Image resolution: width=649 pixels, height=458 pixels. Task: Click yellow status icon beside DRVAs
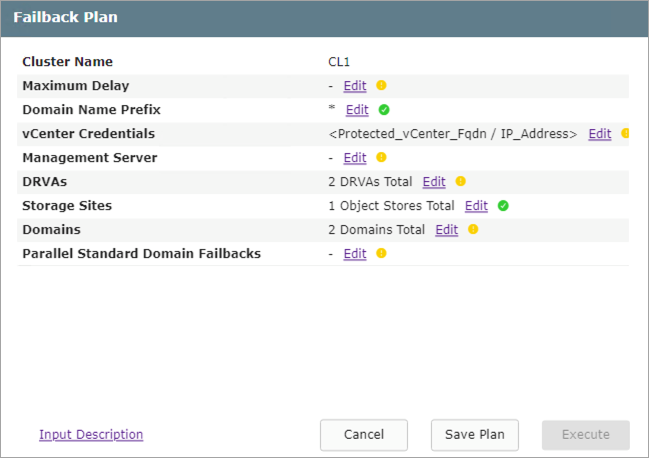point(460,182)
